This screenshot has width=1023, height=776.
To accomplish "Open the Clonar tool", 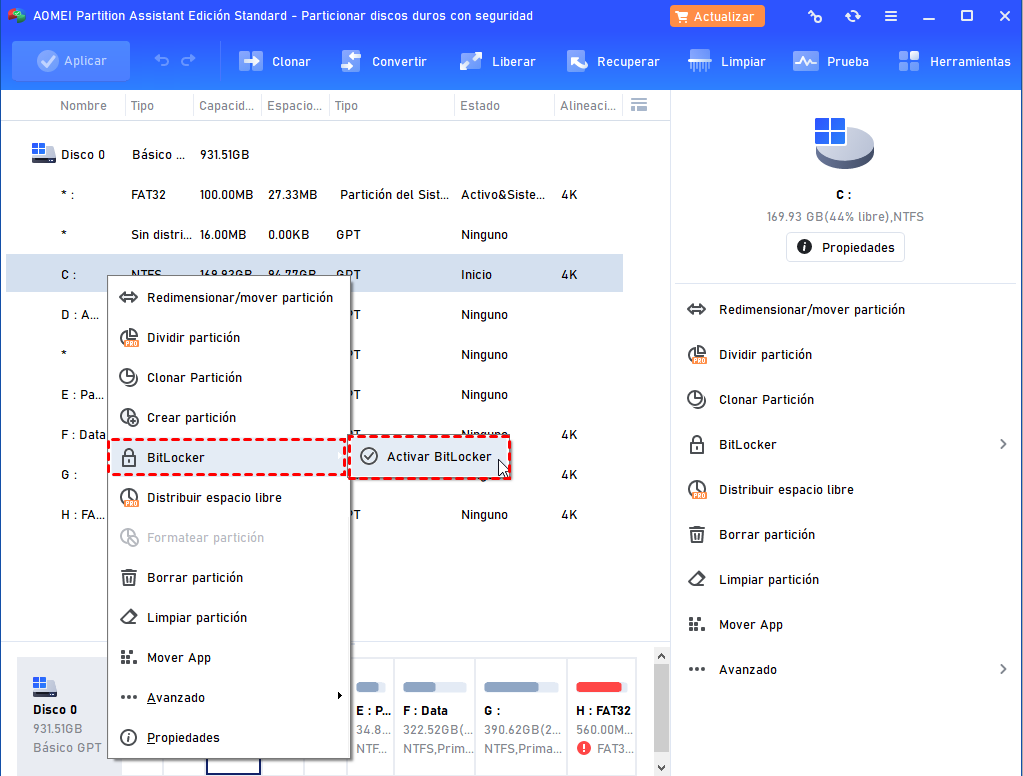I will pyautogui.click(x=275, y=61).
